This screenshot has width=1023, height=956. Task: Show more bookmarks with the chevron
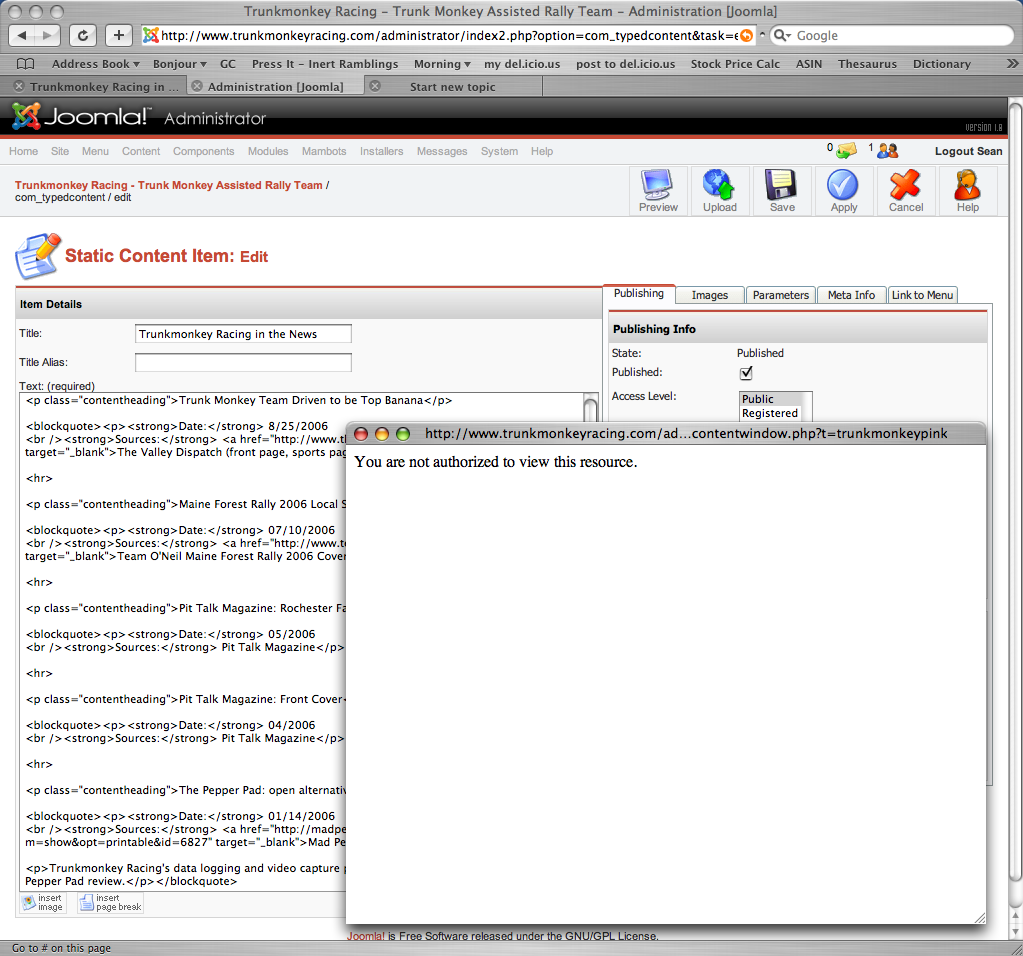pos(1012,64)
